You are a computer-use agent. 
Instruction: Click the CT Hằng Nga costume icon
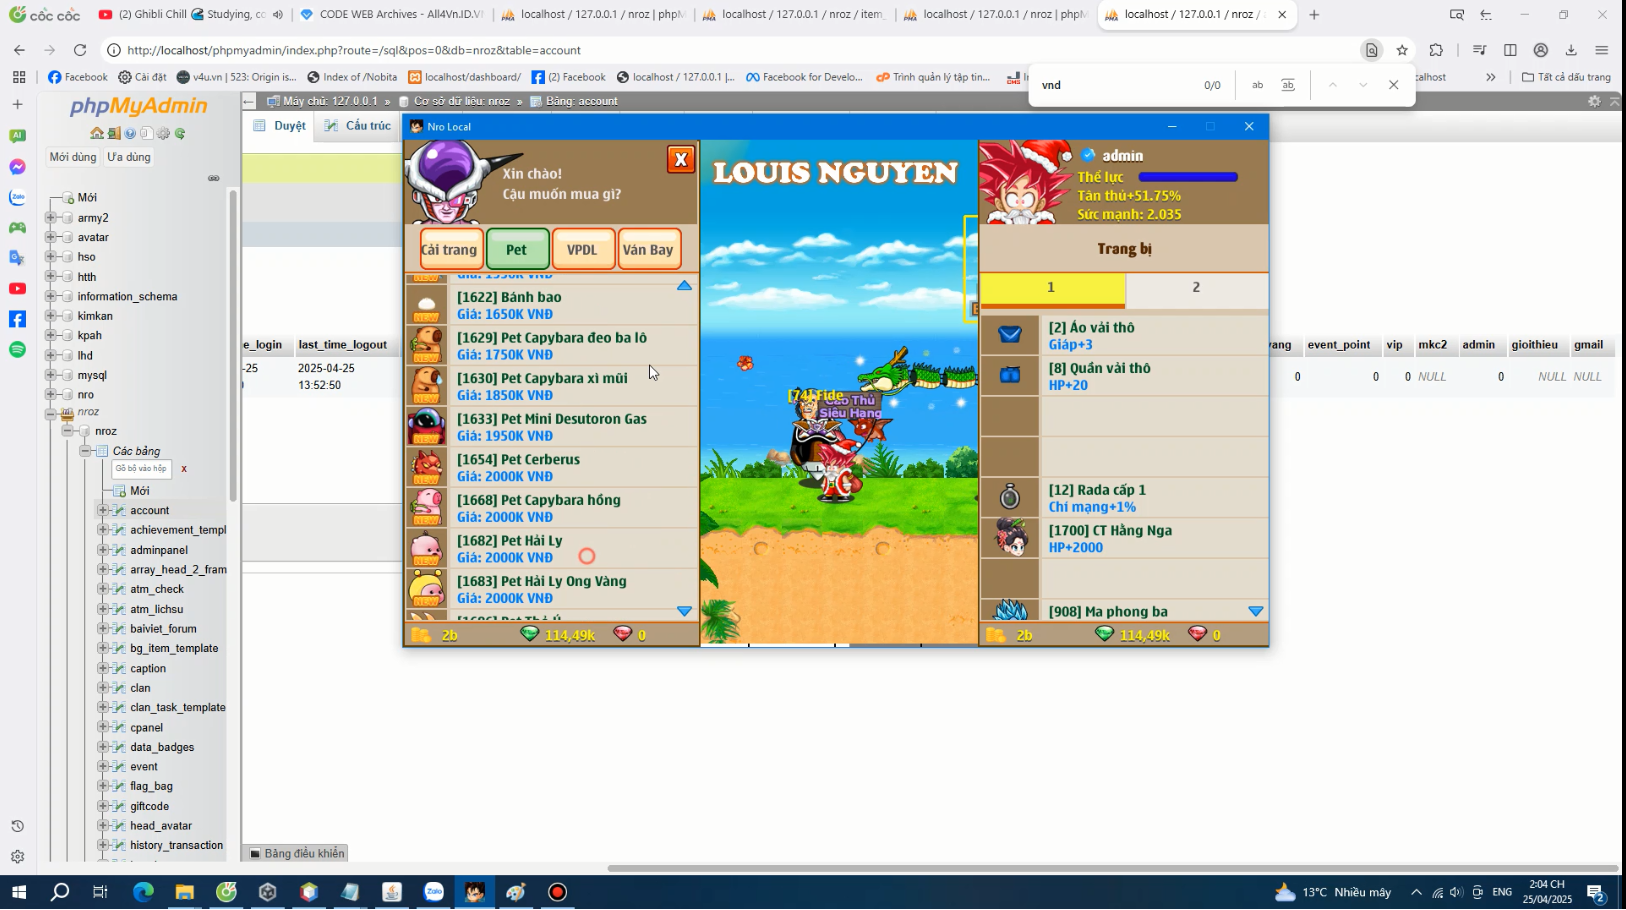[x=1010, y=538]
